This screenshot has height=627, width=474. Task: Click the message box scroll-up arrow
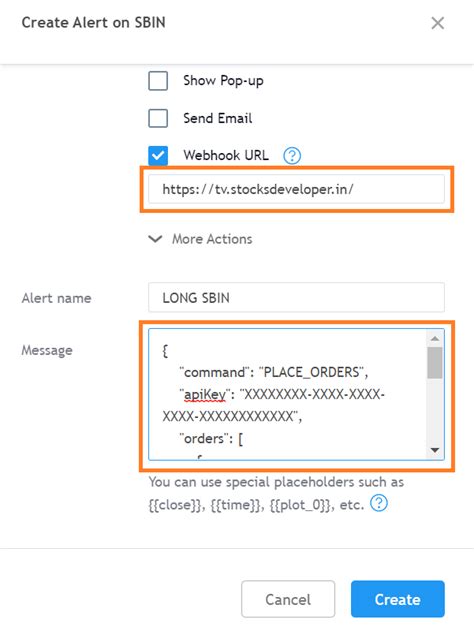pyautogui.click(x=435, y=339)
